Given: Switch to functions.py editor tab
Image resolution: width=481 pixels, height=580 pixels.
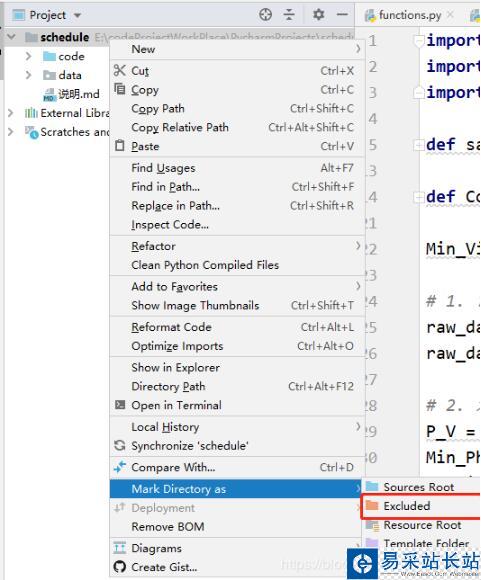Looking at the screenshot, I should [x=410, y=15].
